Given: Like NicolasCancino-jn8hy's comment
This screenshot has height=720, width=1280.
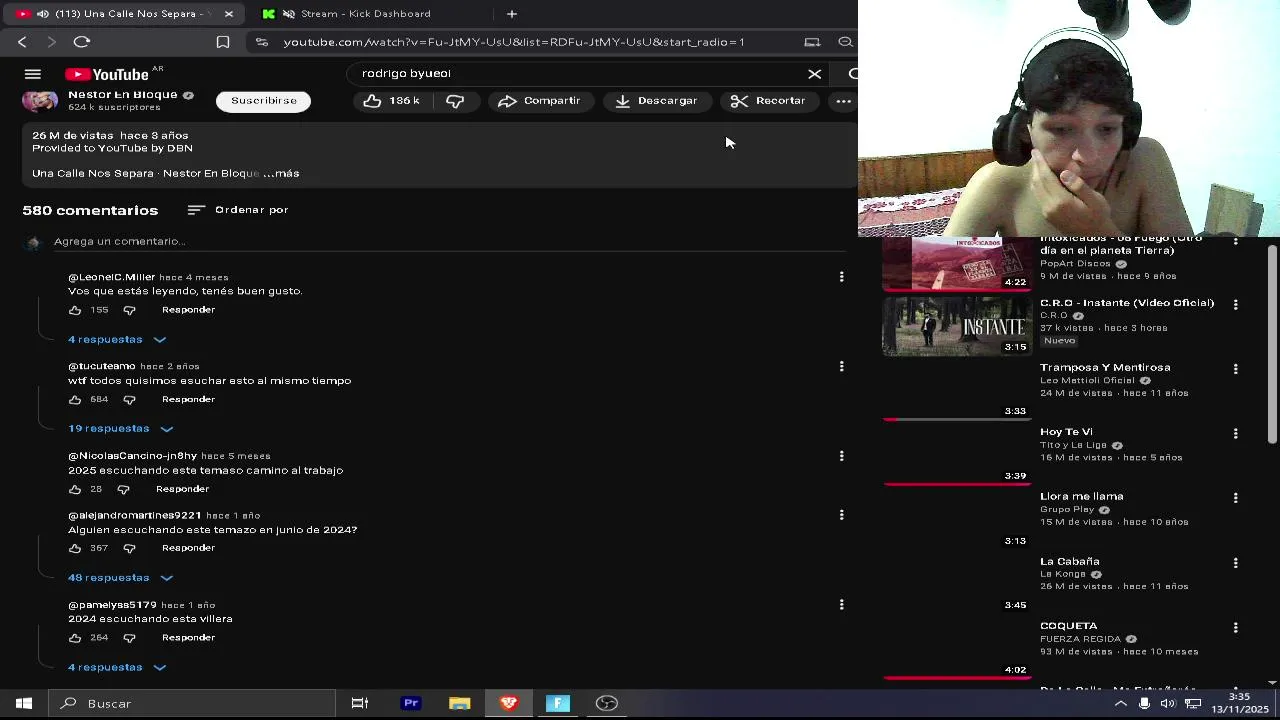Looking at the screenshot, I should (75, 489).
